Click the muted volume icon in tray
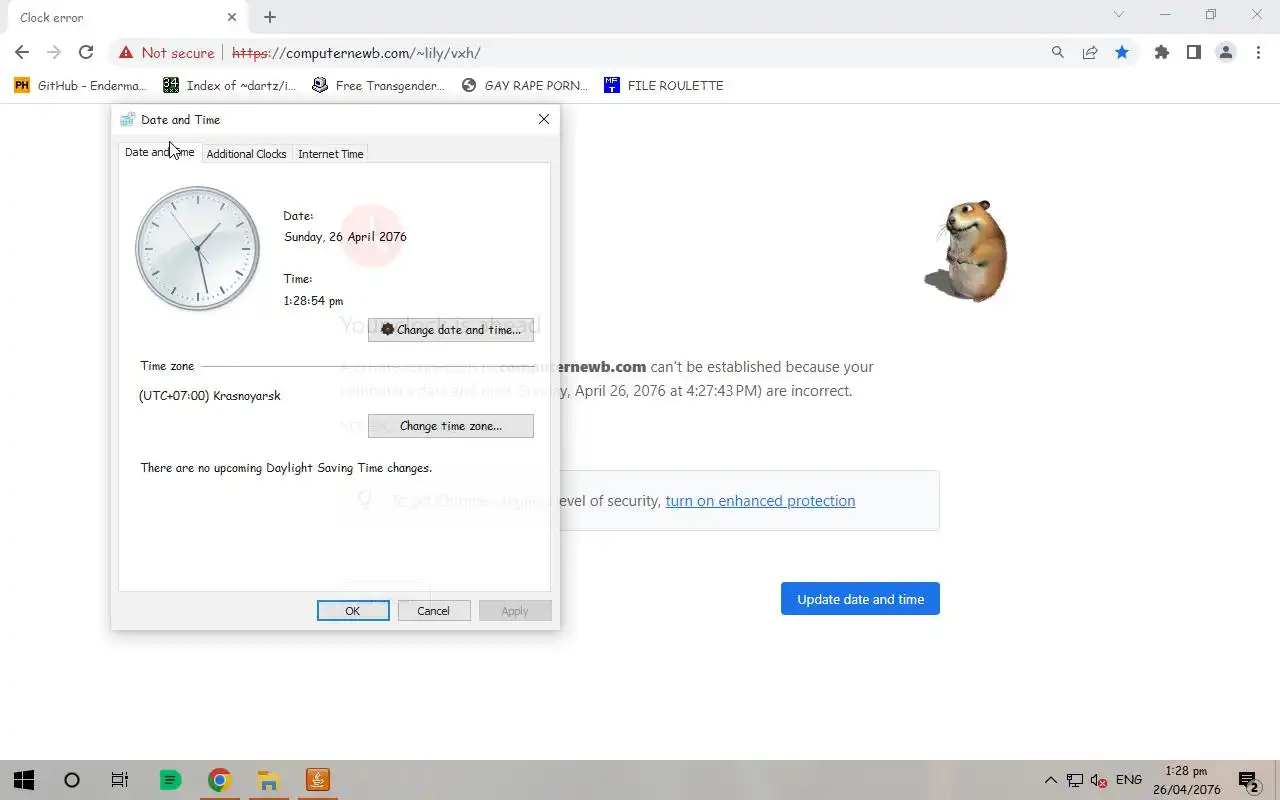Image resolution: width=1280 pixels, height=800 pixels. [x=1098, y=780]
